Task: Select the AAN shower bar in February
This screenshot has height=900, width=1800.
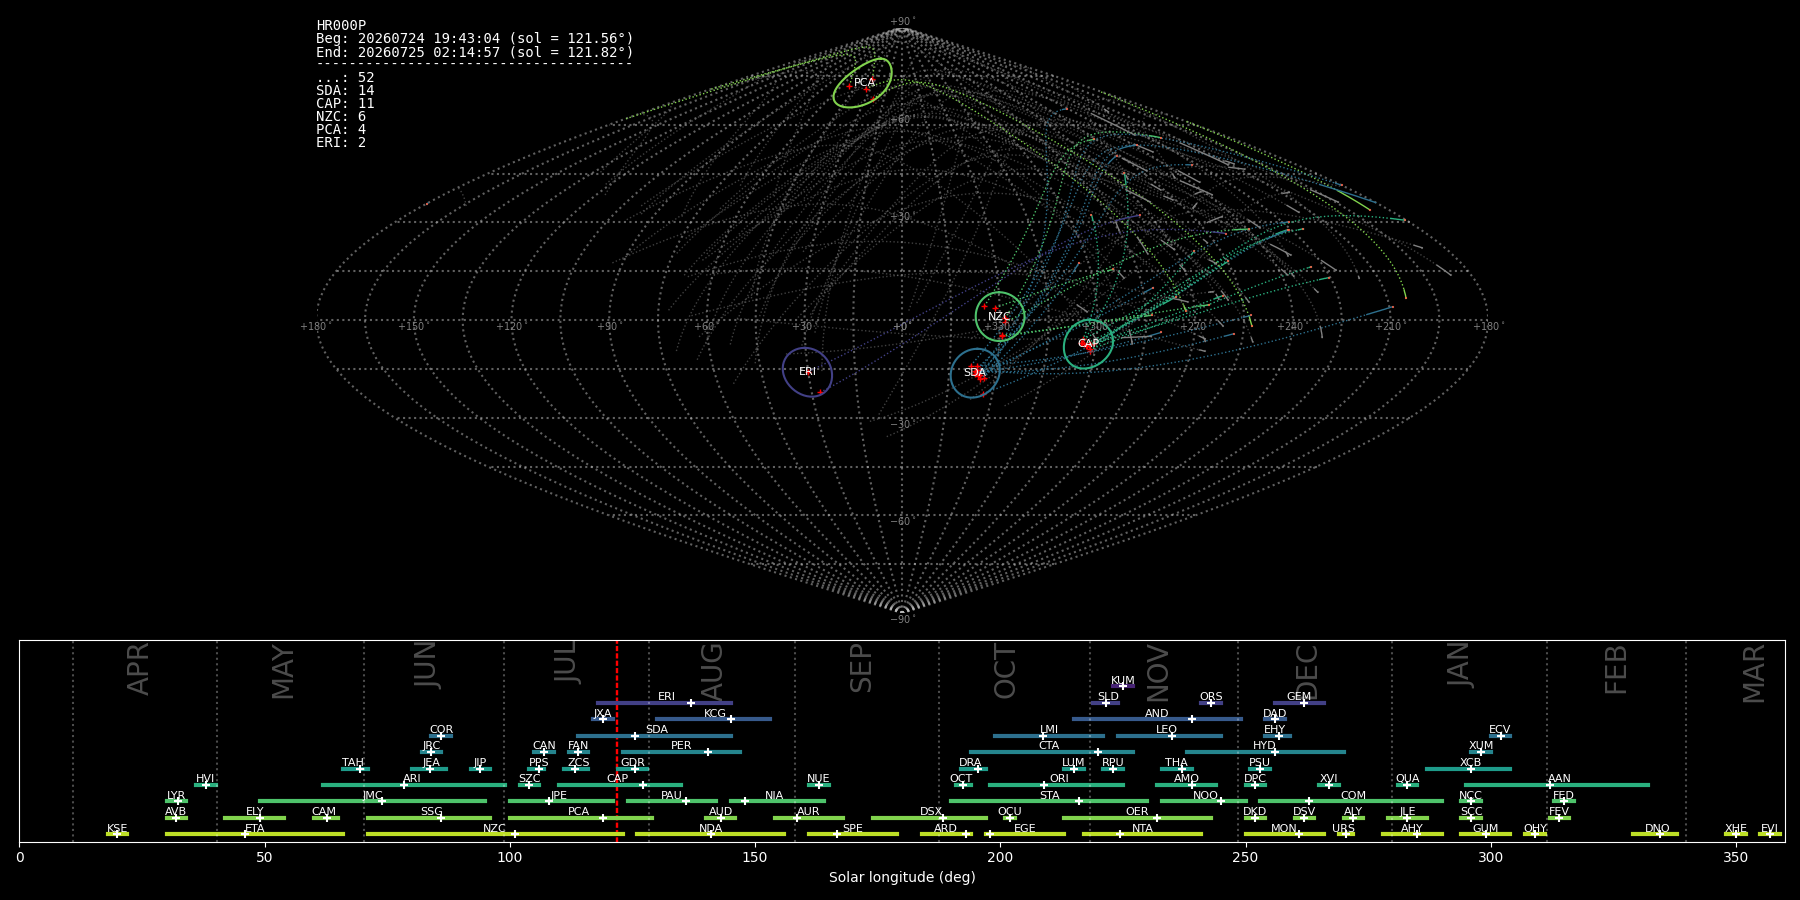Action: tap(1557, 785)
